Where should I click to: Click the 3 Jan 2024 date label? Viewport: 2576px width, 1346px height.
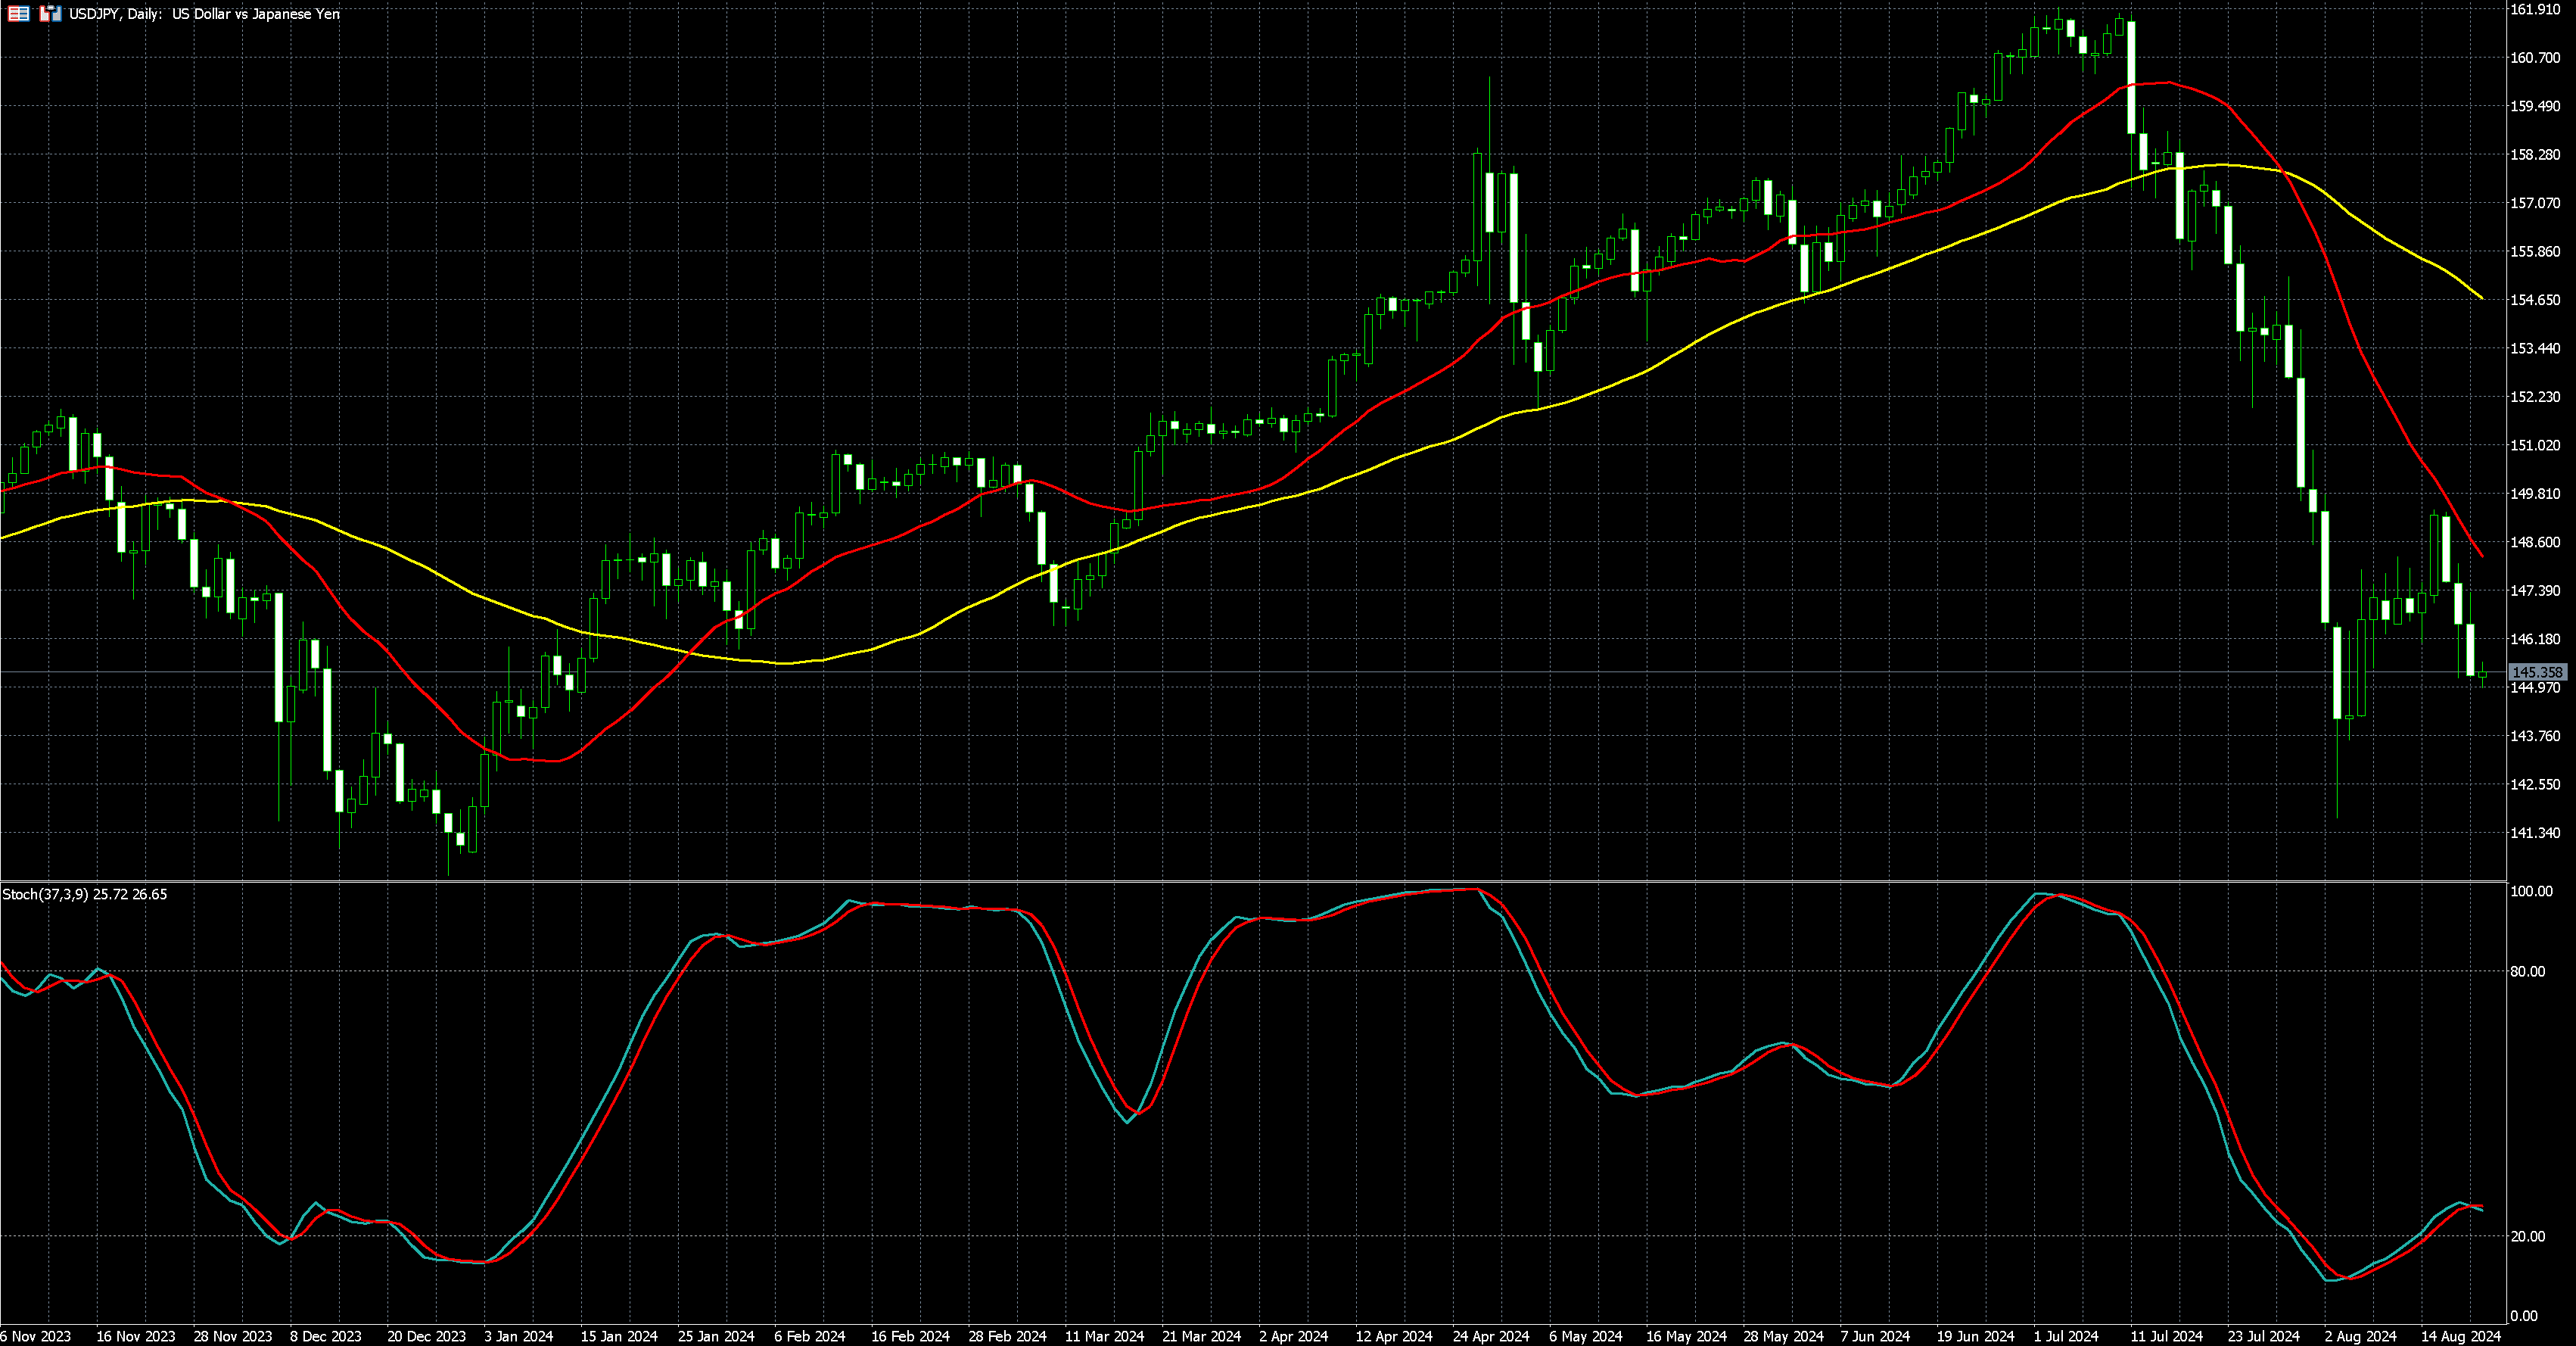click(x=518, y=1336)
